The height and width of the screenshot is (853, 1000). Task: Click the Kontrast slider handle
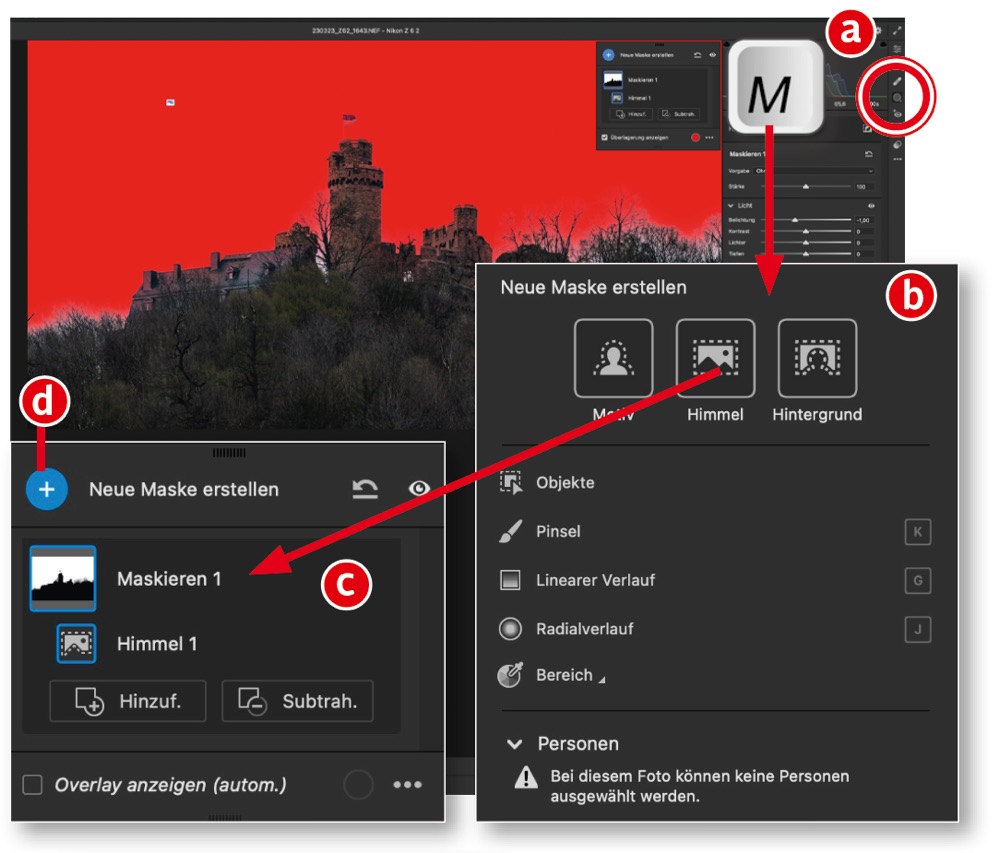805,231
